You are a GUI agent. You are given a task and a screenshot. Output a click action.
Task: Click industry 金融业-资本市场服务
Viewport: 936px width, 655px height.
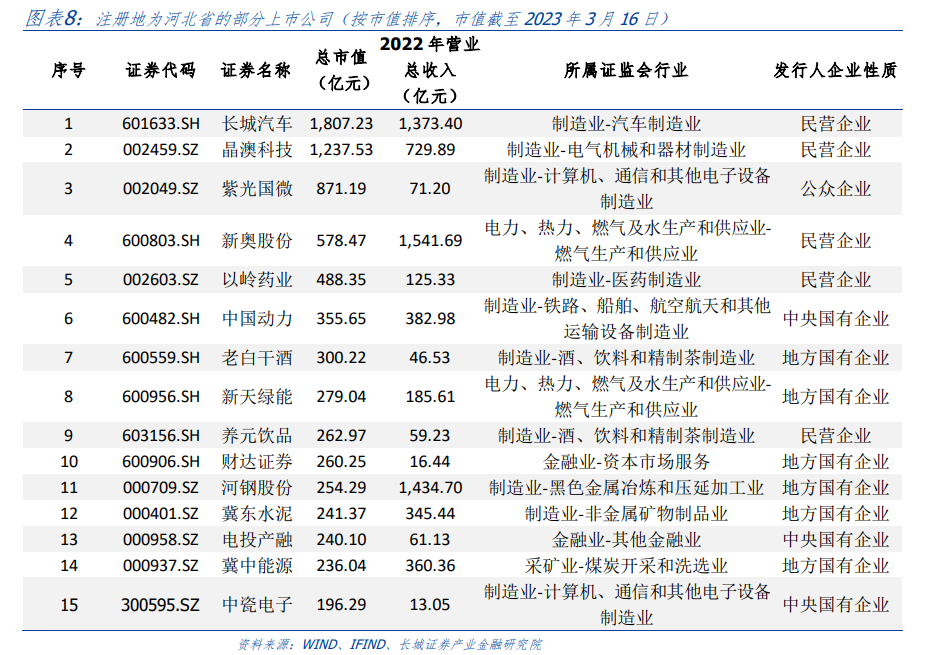point(626,462)
